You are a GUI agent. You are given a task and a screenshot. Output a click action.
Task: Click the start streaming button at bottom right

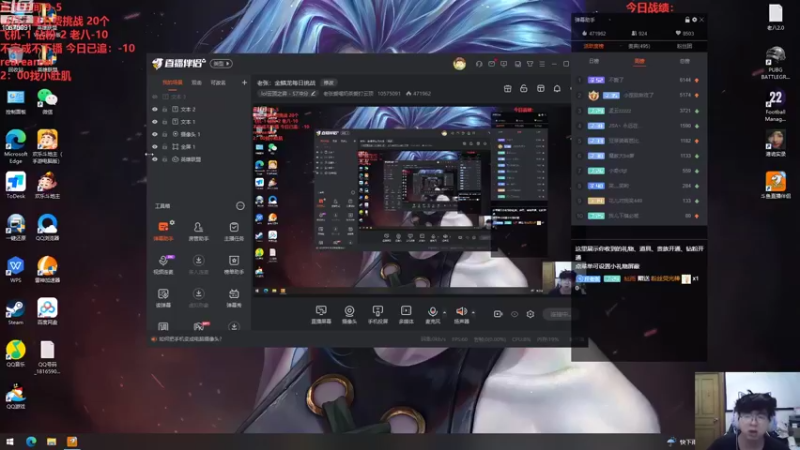pos(560,314)
